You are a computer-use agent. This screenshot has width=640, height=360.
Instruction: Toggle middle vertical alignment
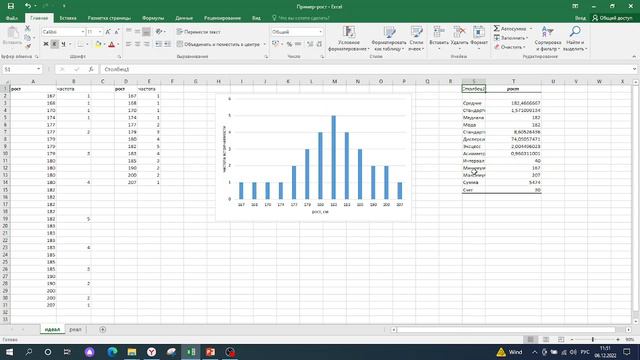(x=138, y=31)
